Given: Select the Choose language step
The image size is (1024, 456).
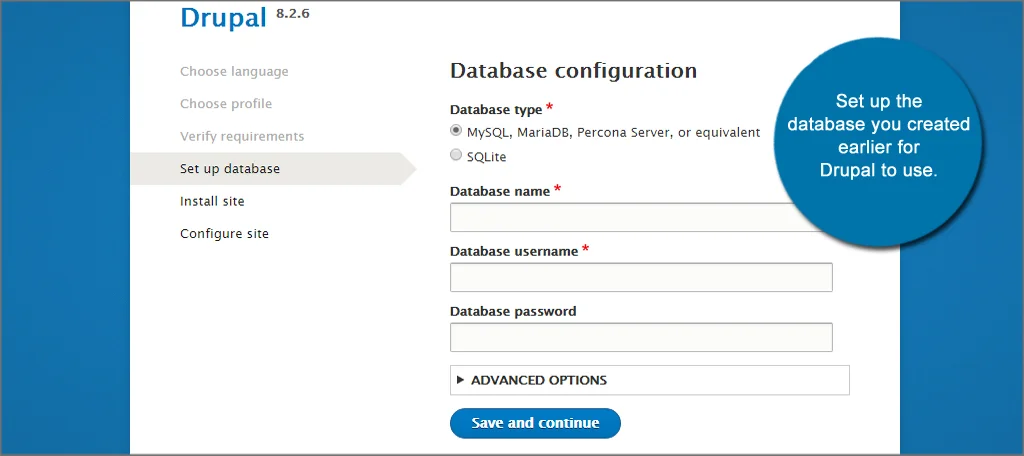Looking at the screenshot, I should 234,72.
